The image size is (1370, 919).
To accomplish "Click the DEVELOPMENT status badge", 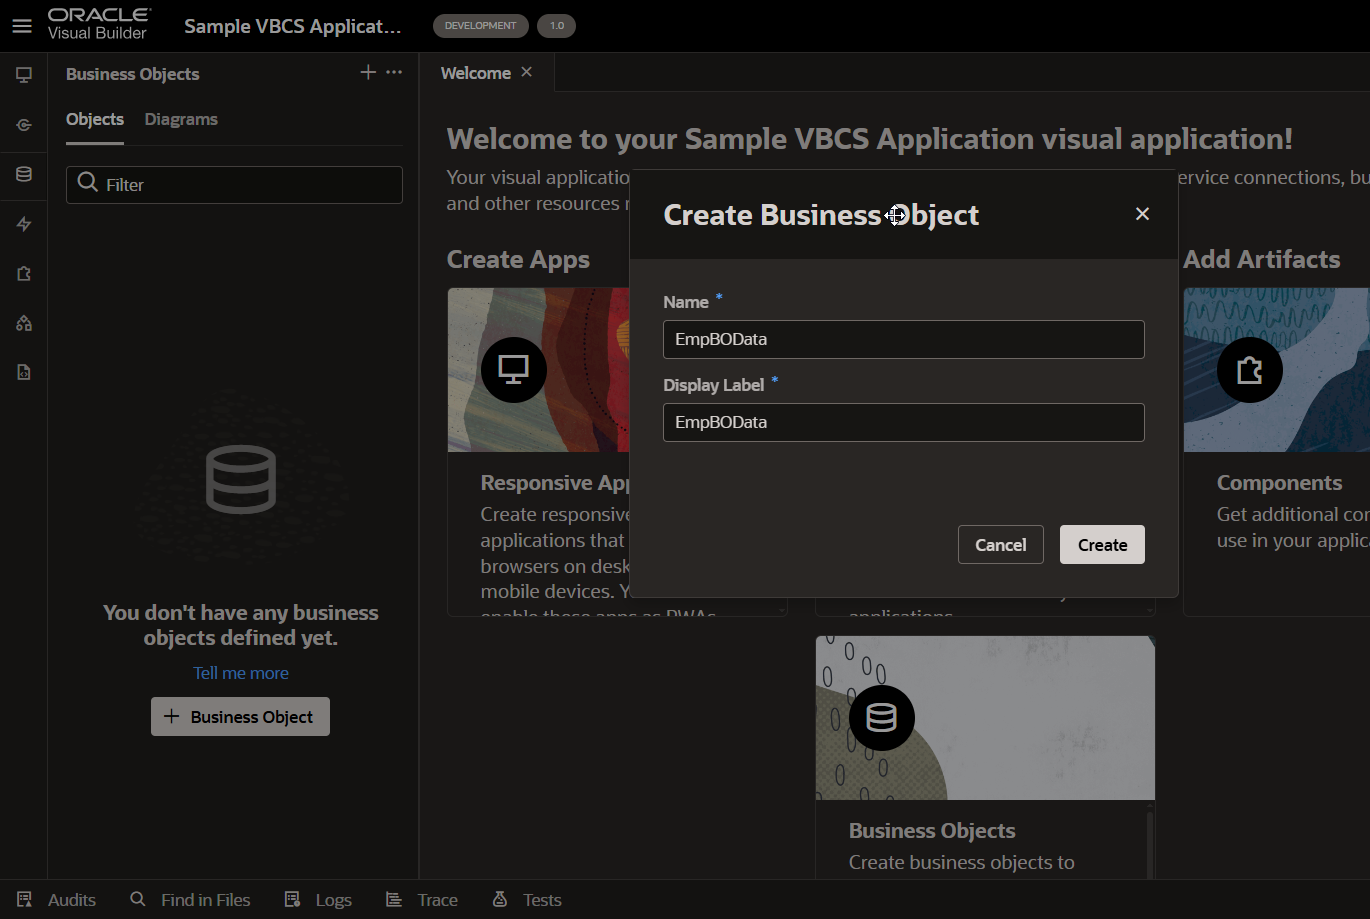I will pyautogui.click(x=481, y=26).
